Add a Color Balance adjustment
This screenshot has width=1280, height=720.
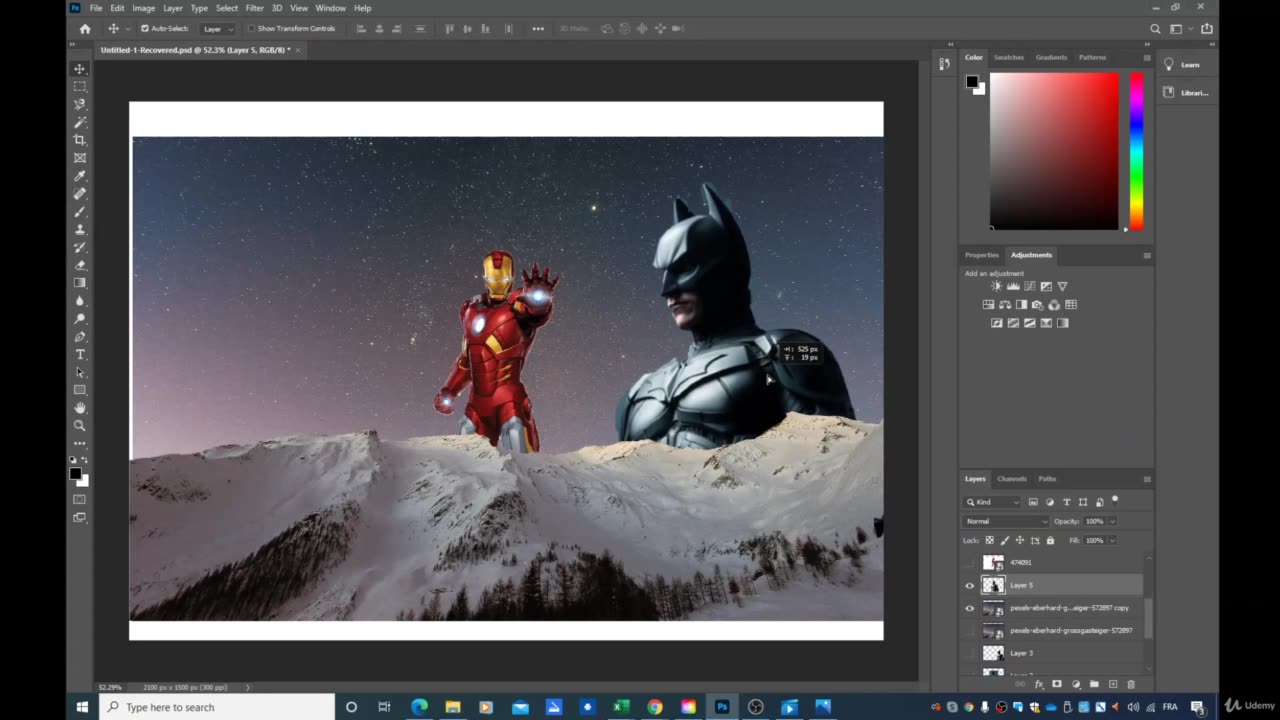tap(1005, 305)
